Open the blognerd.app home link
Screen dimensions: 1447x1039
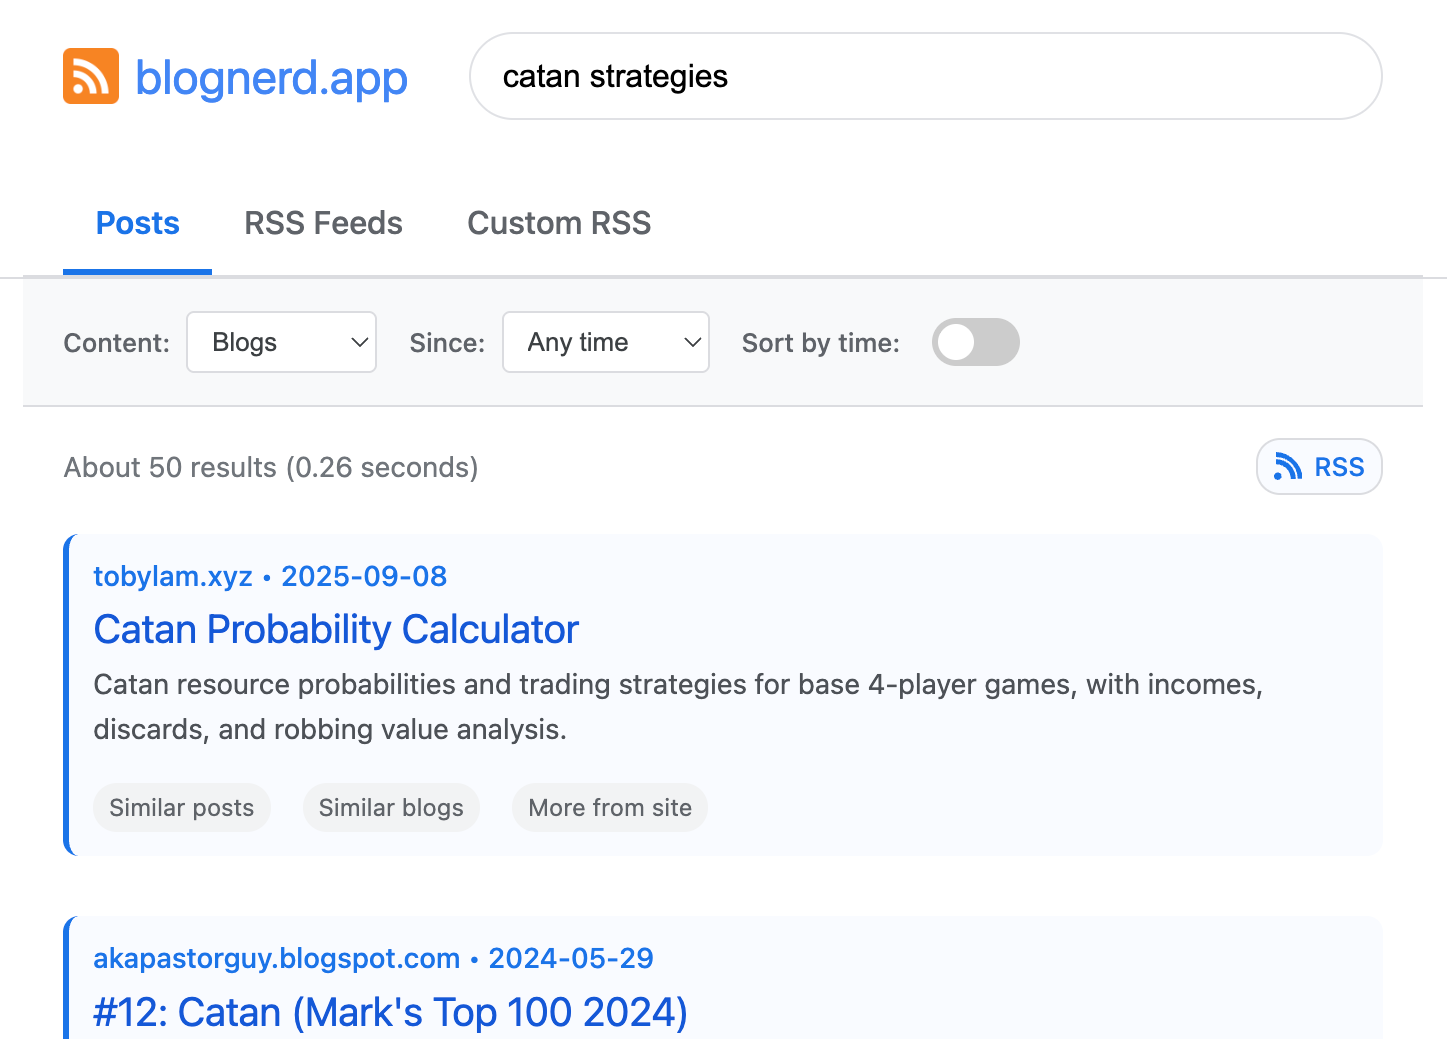click(271, 78)
